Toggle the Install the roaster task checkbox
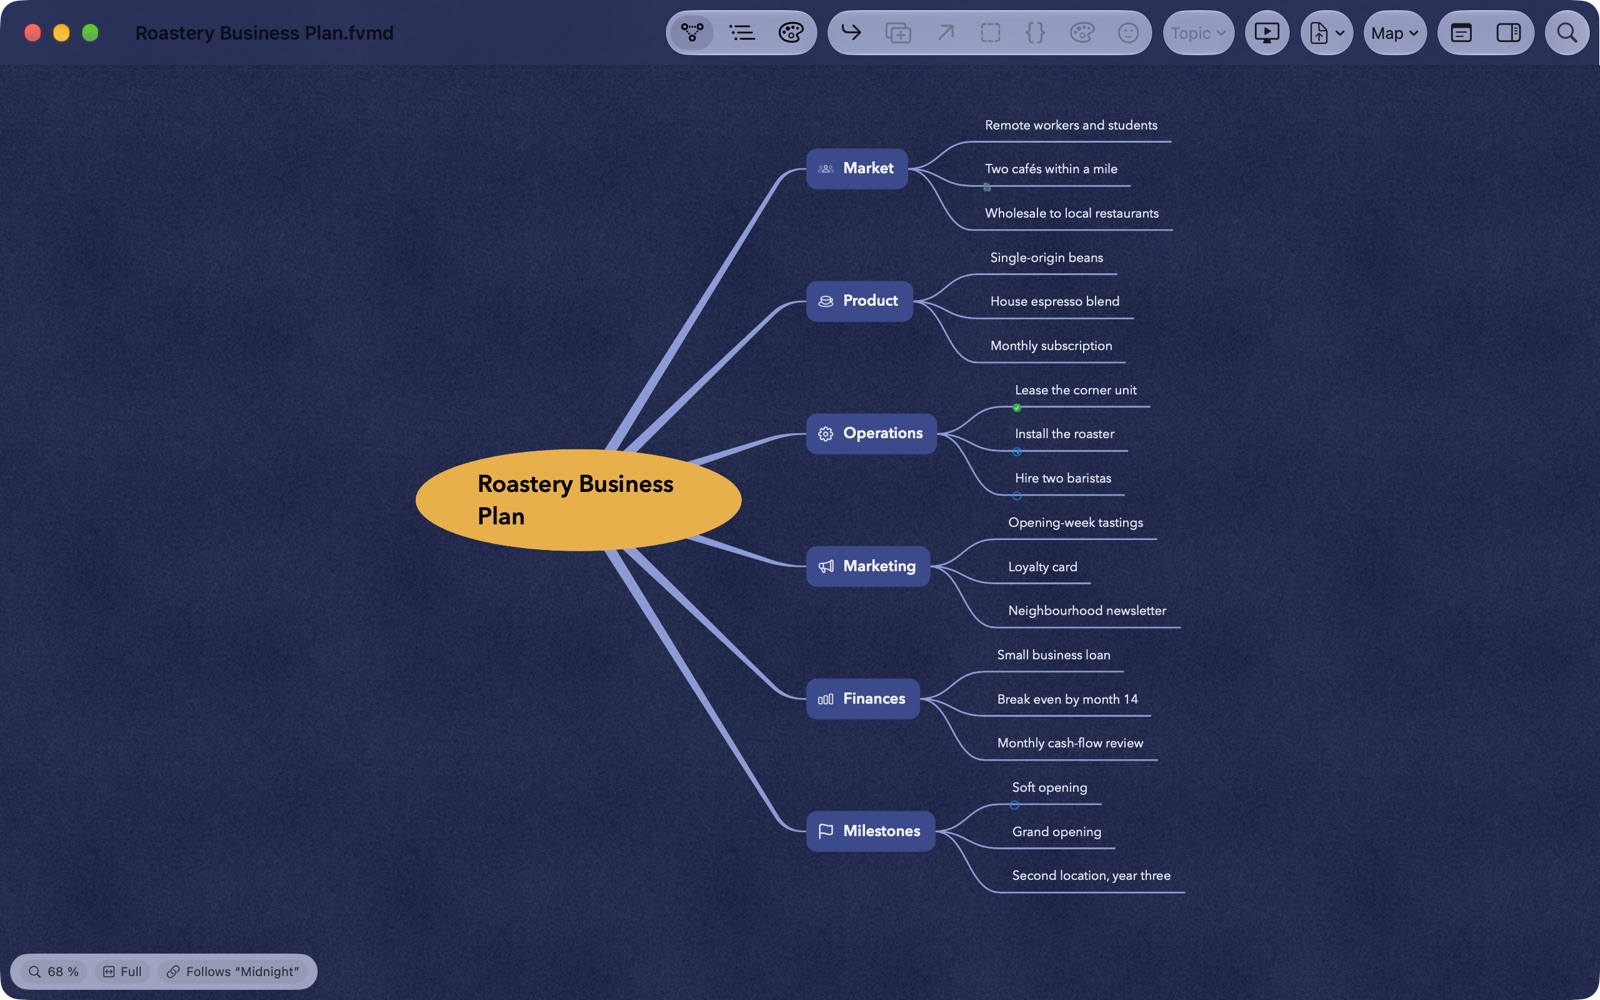The image size is (1600, 1000). coord(1017,452)
